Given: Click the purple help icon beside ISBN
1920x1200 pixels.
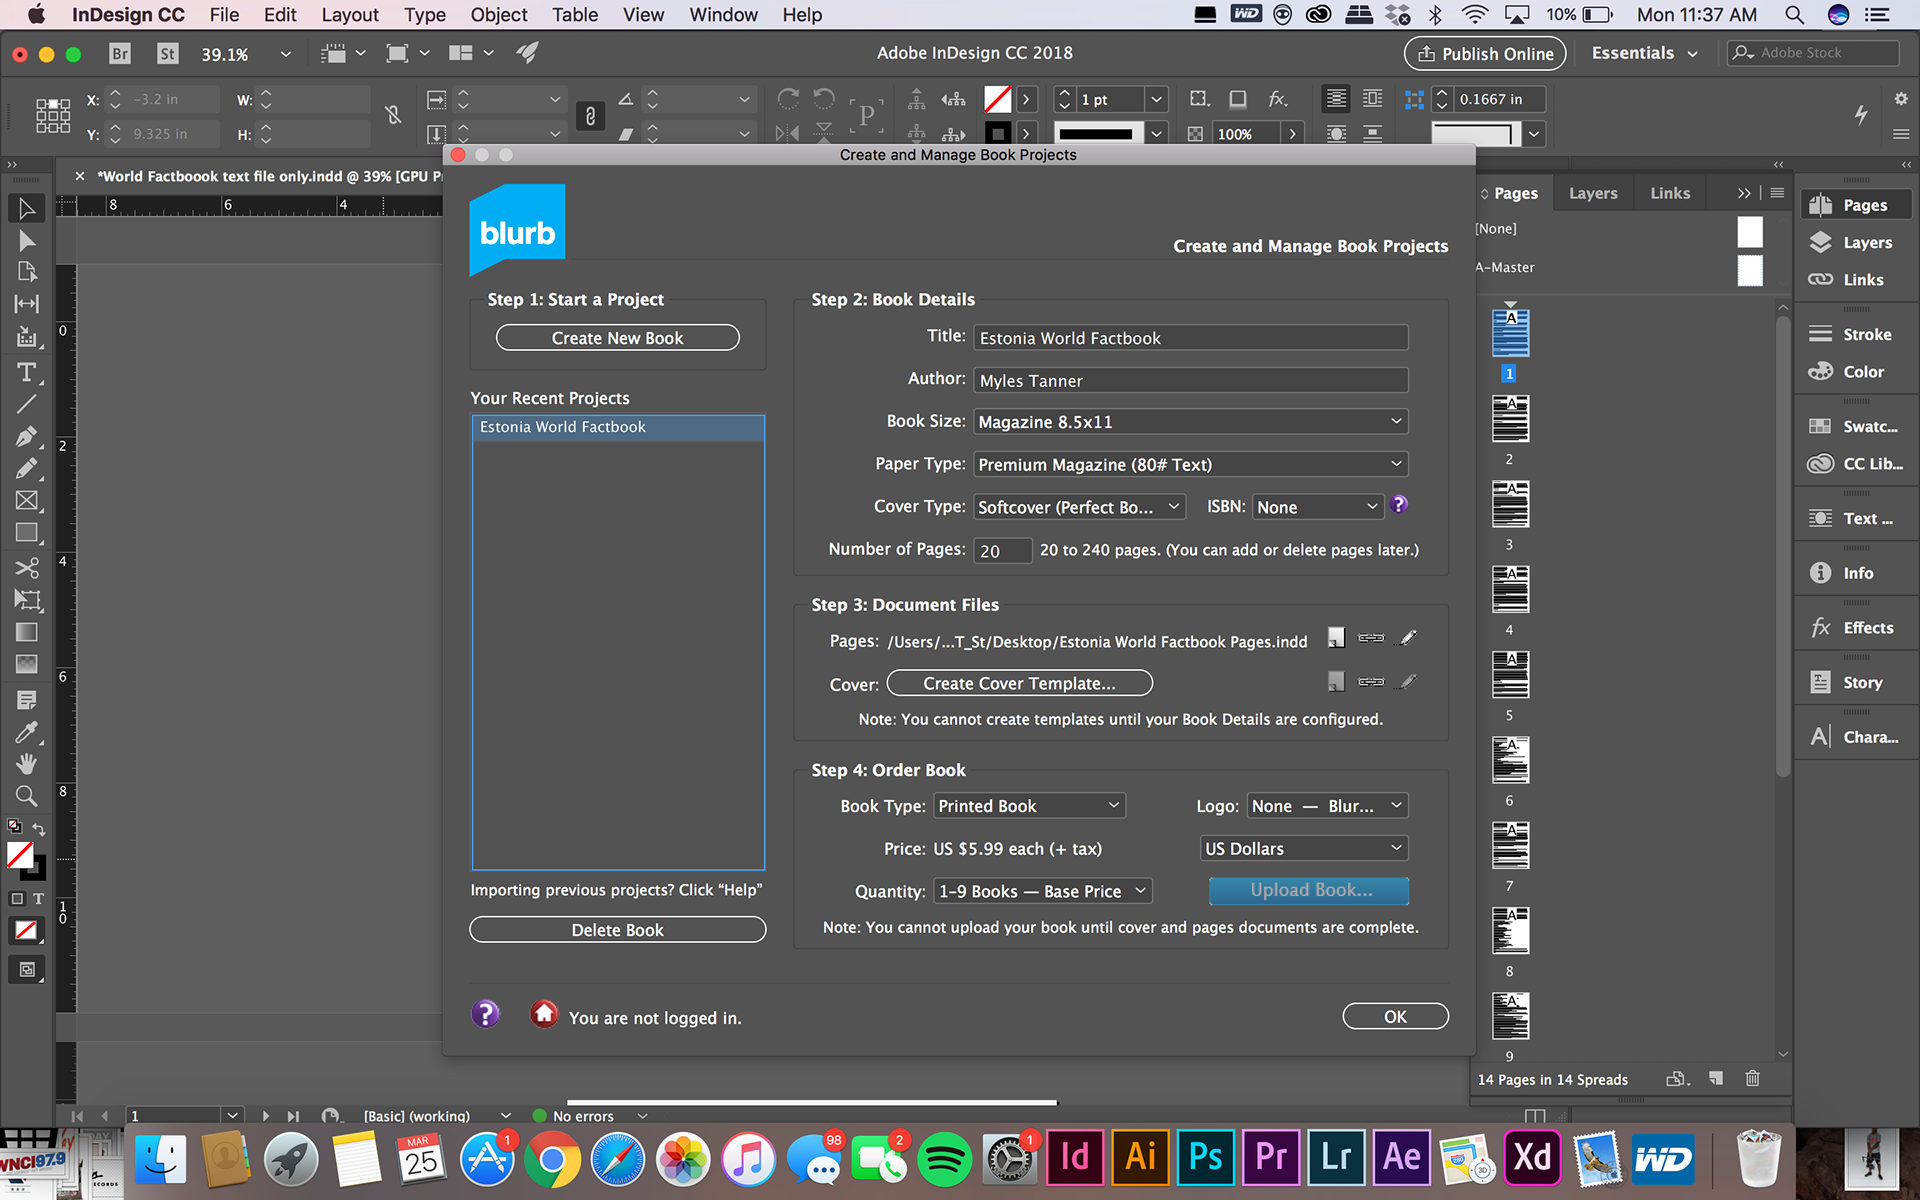Looking at the screenshot, I should pos(1399,505).
